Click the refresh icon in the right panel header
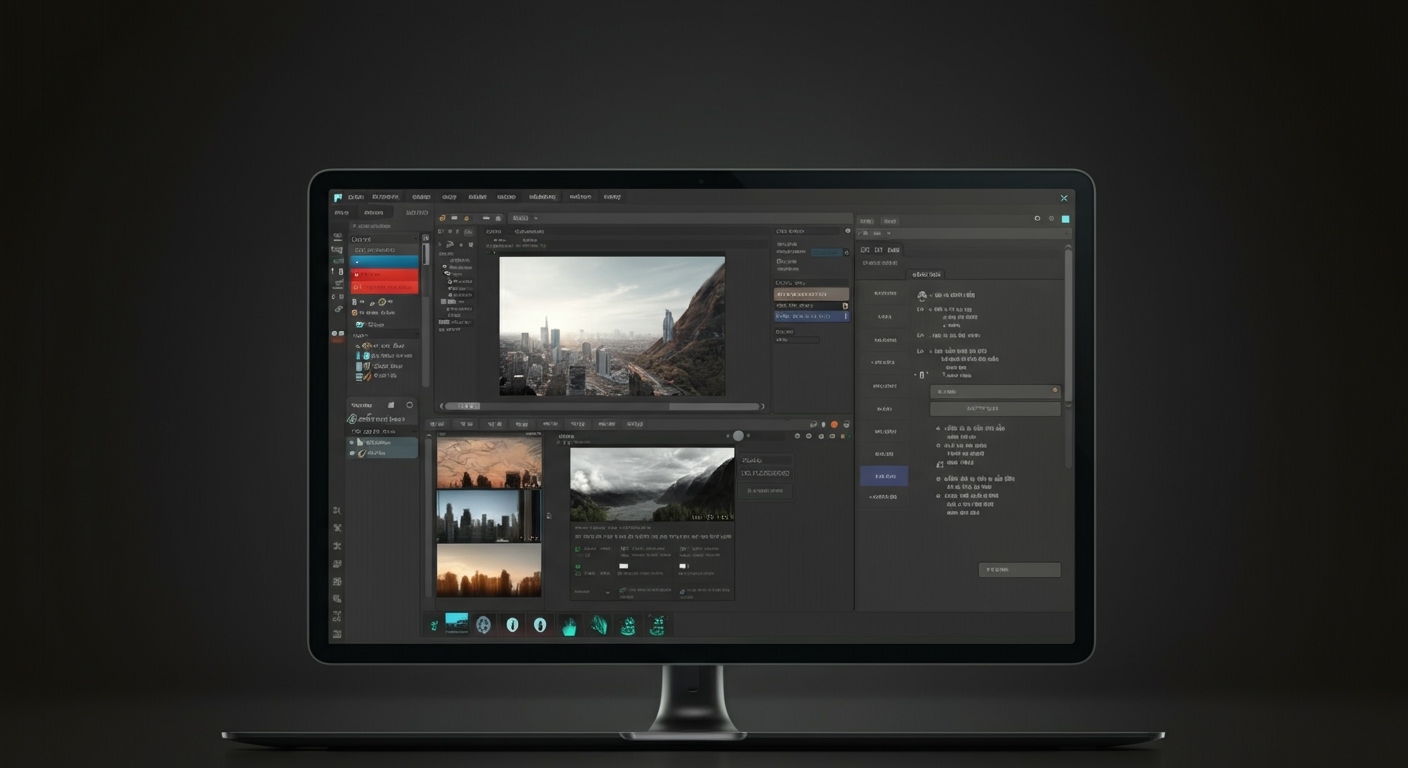The height and width of the screenshot is (768, 1408). (x=1037, y=220)
